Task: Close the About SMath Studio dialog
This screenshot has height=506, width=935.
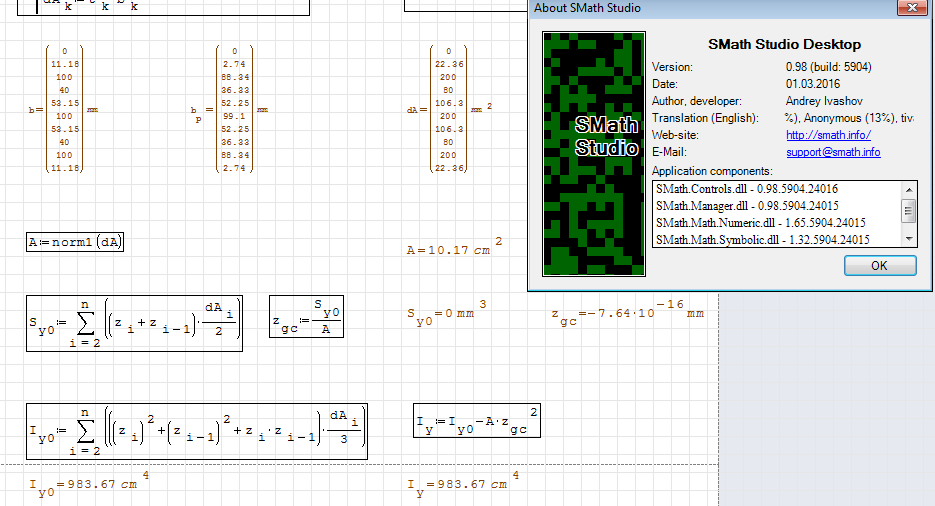Action: pos(910,8)
